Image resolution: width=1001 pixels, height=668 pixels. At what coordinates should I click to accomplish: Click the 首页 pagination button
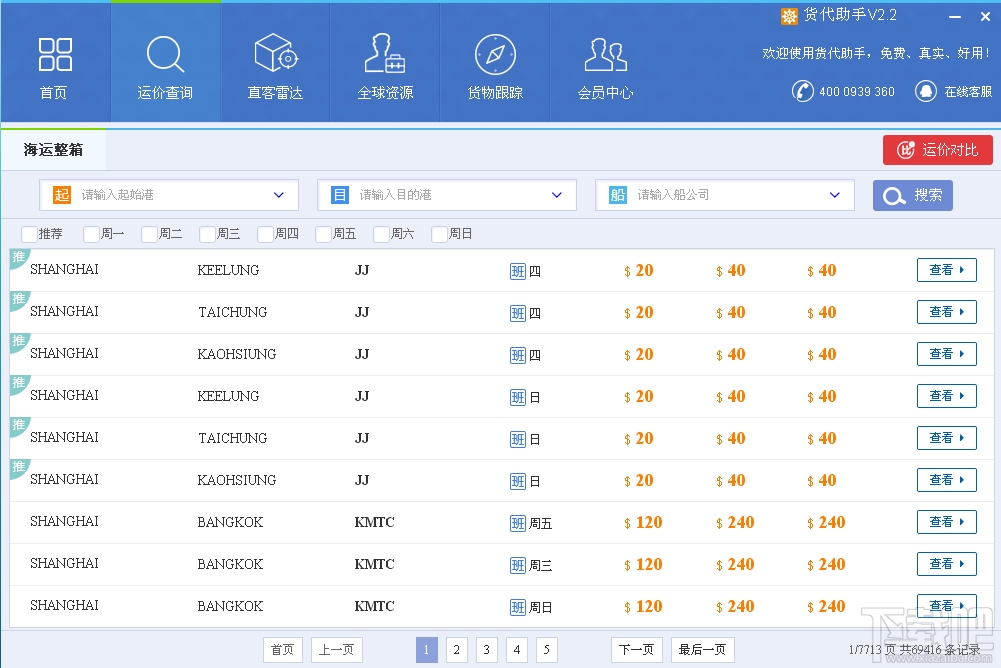[282, 650]
